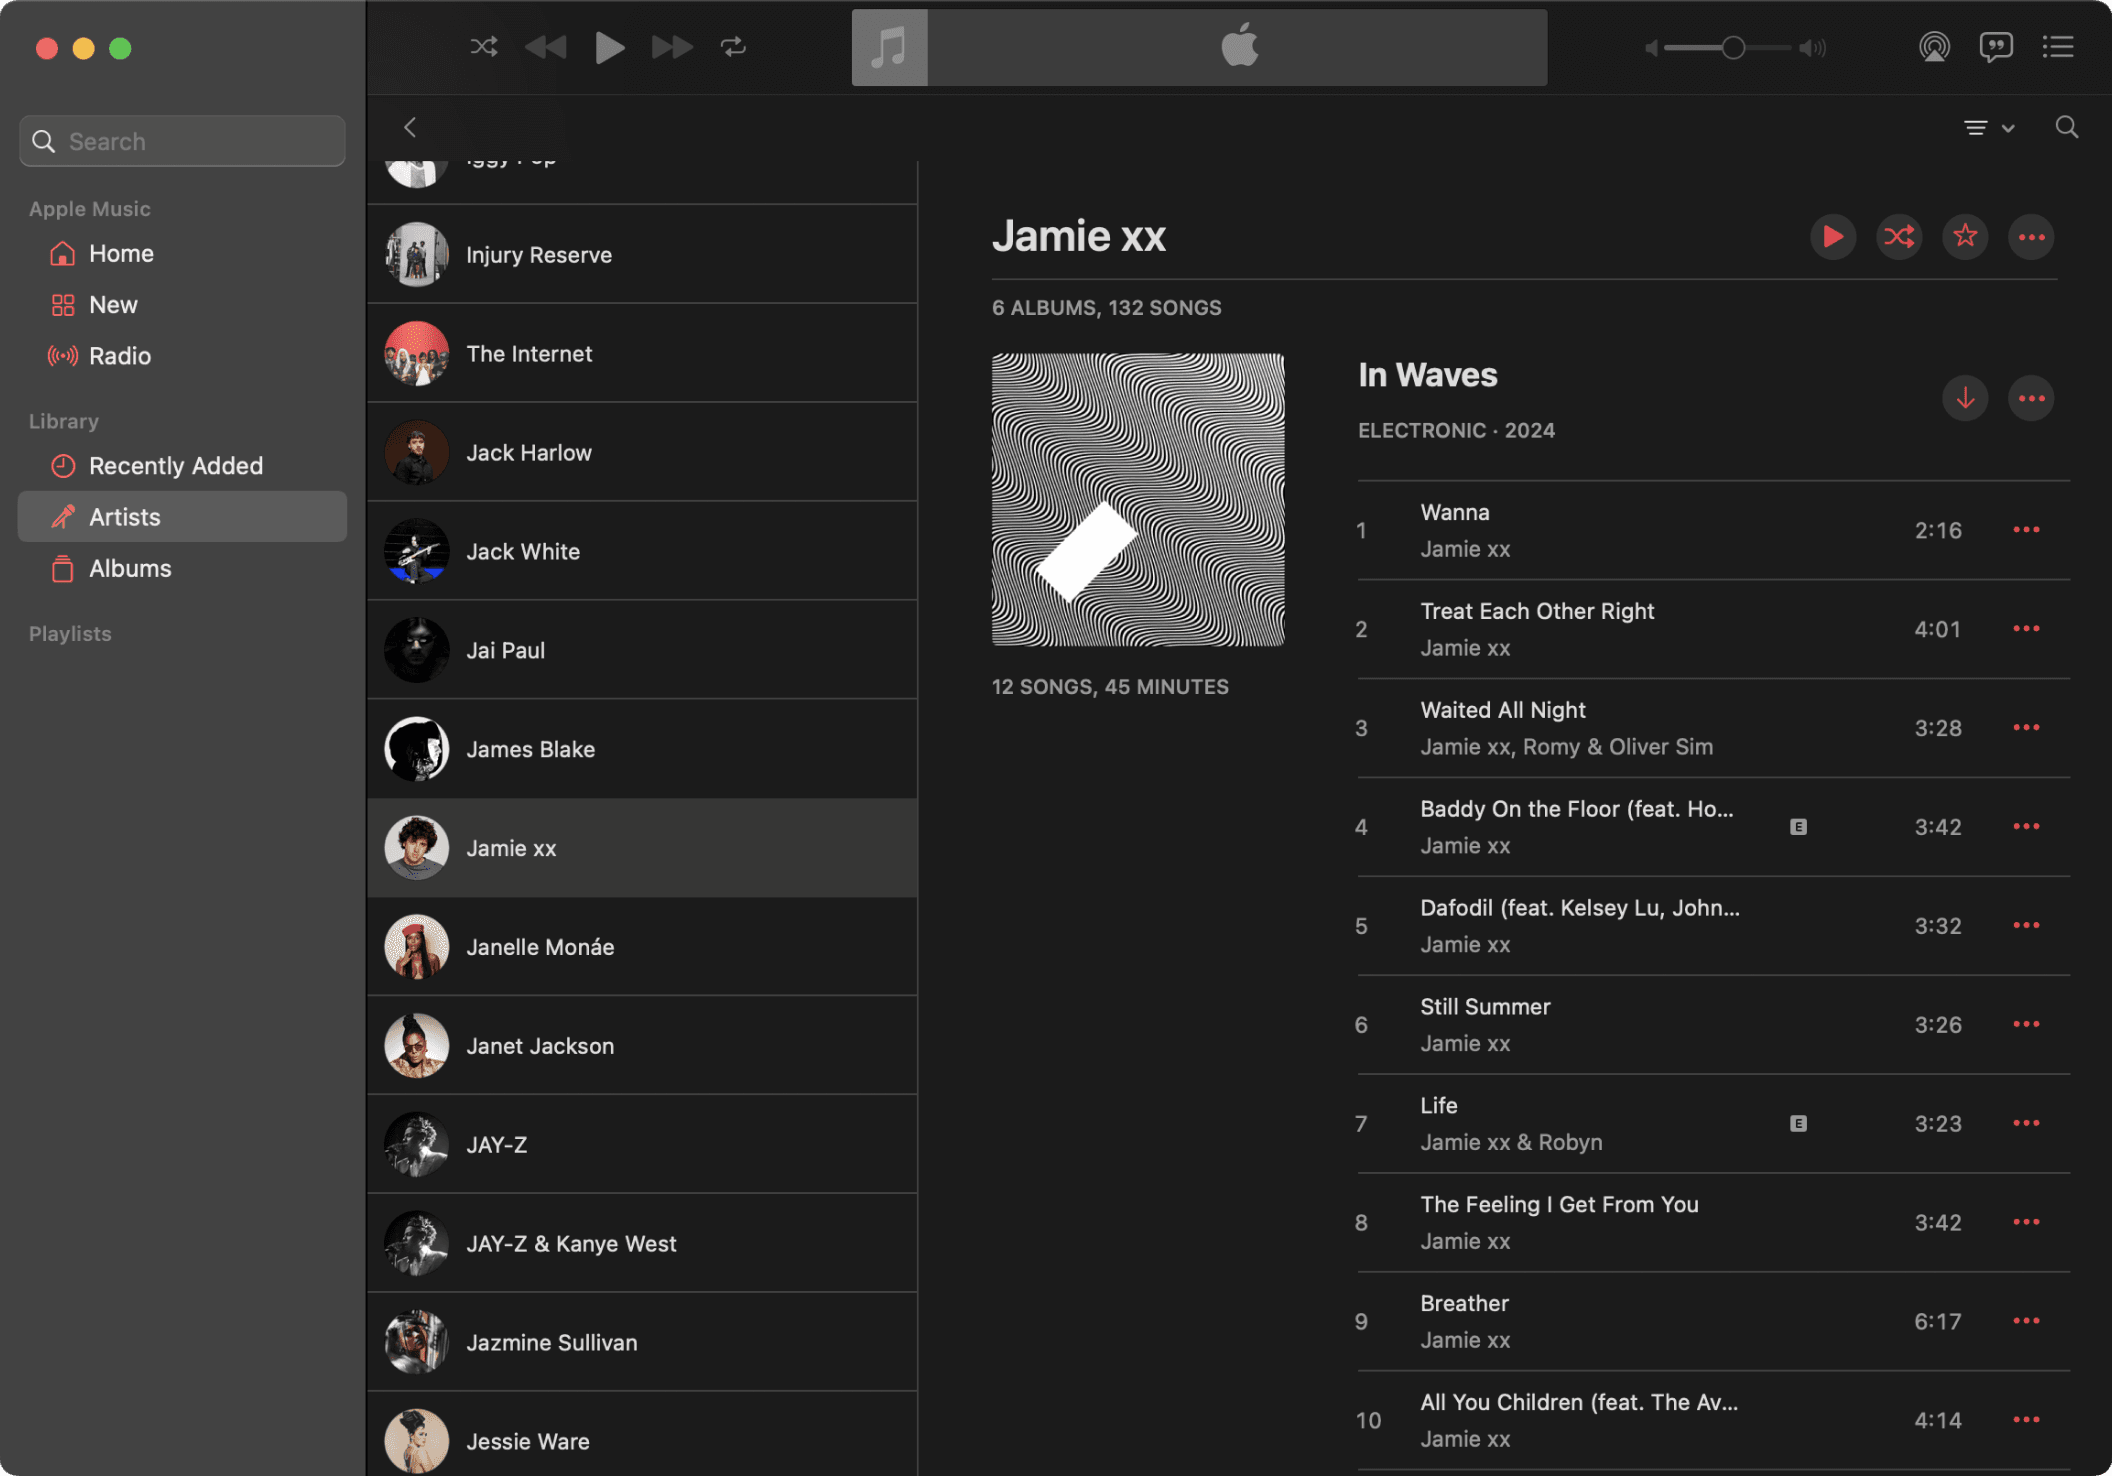2112x1476 pixels.
Task: Go to Recently Added in sidebar
Action: (175, 466)
